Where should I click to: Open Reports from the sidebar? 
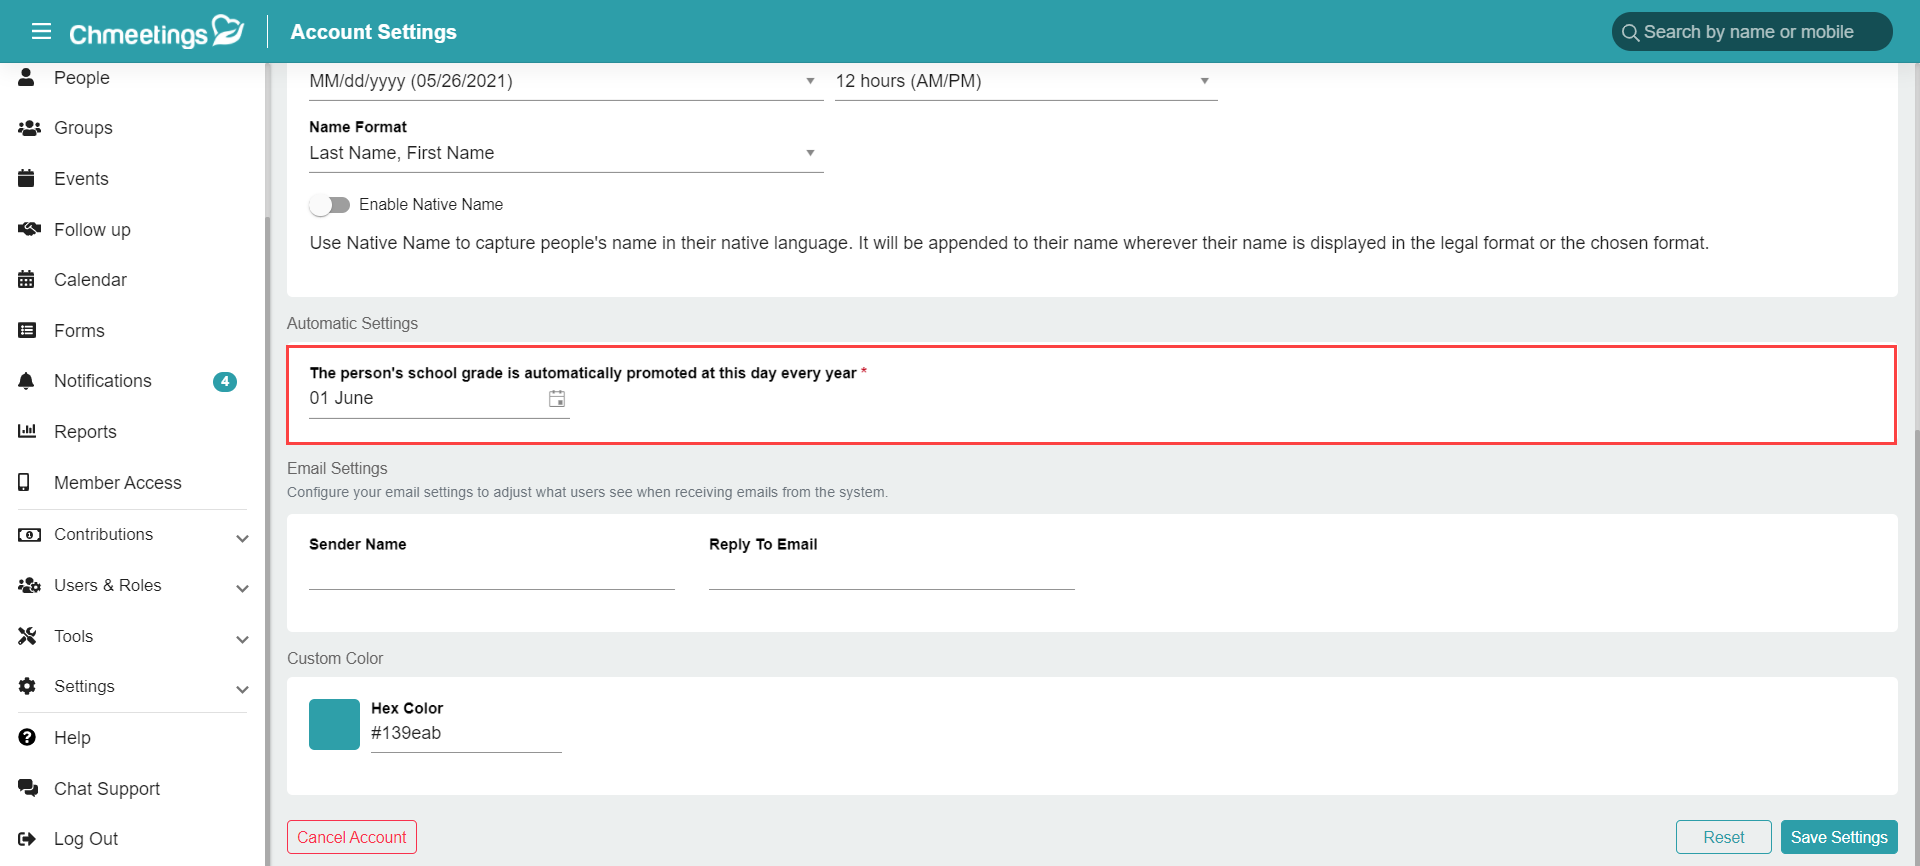(x=85, y=432)
